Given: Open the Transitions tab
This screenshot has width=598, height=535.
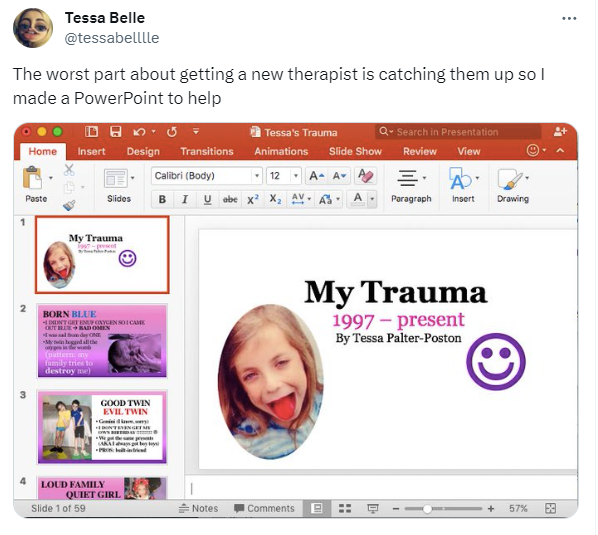Looking at the screenshot, I should 207,151.
